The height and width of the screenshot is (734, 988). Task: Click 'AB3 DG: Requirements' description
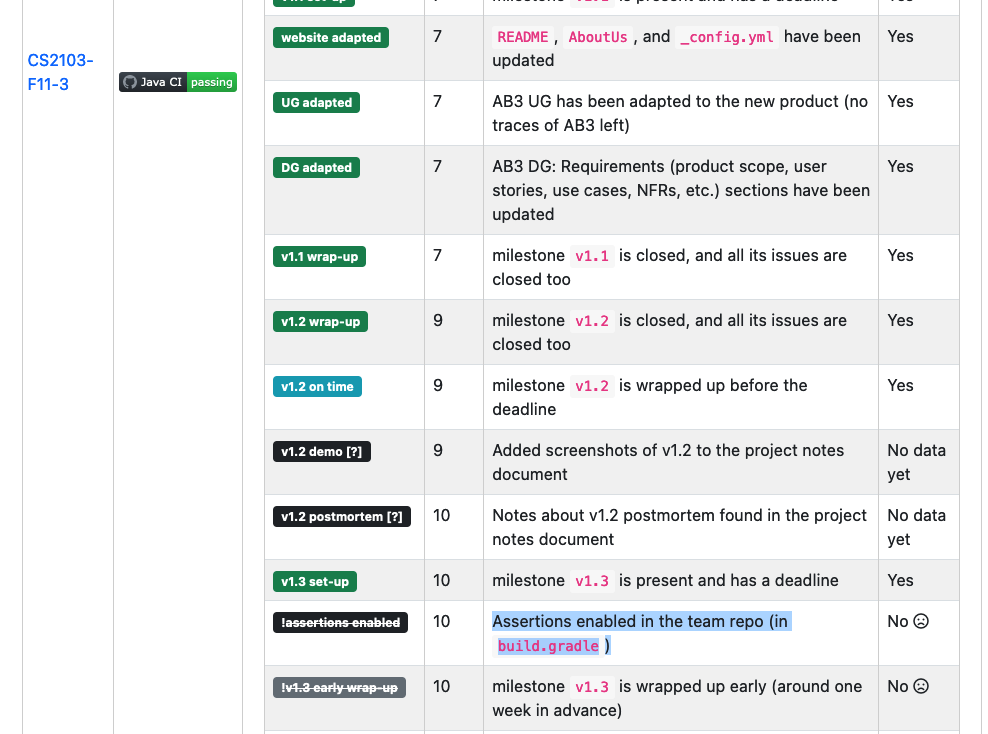681,190
